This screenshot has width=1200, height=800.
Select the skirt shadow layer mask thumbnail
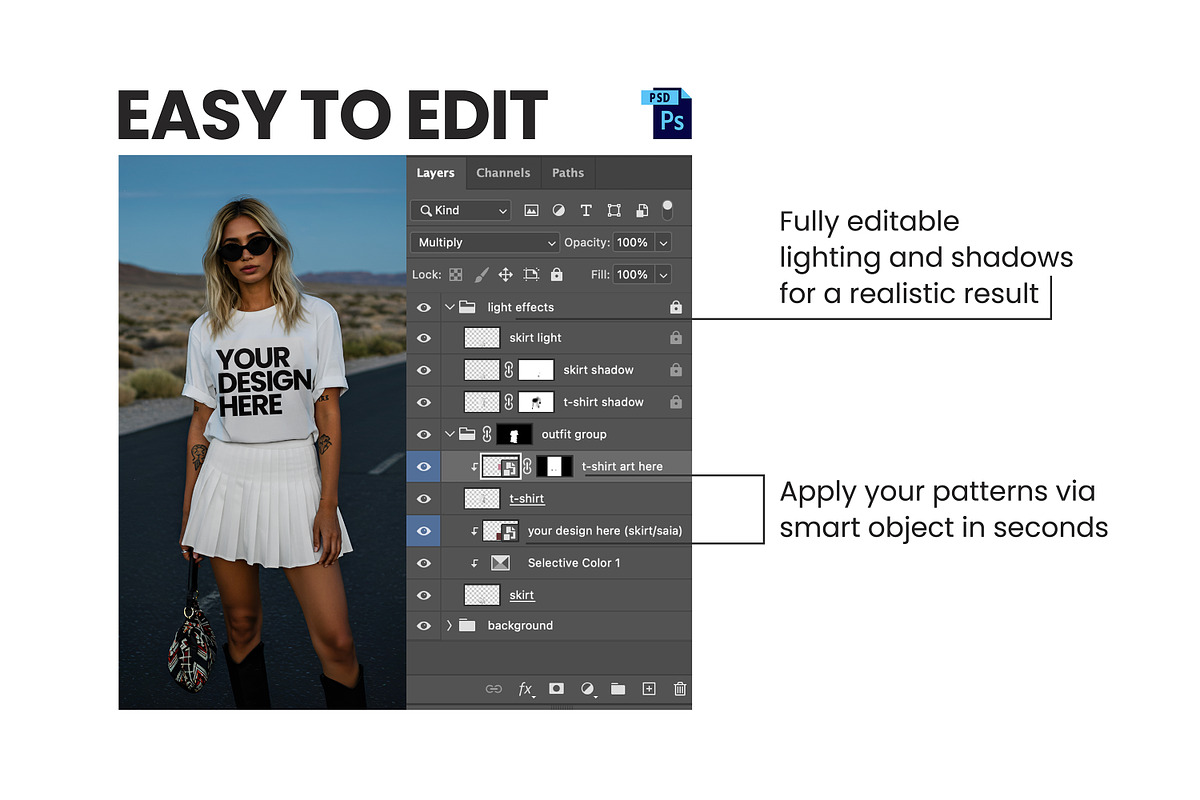pos(536,370)
